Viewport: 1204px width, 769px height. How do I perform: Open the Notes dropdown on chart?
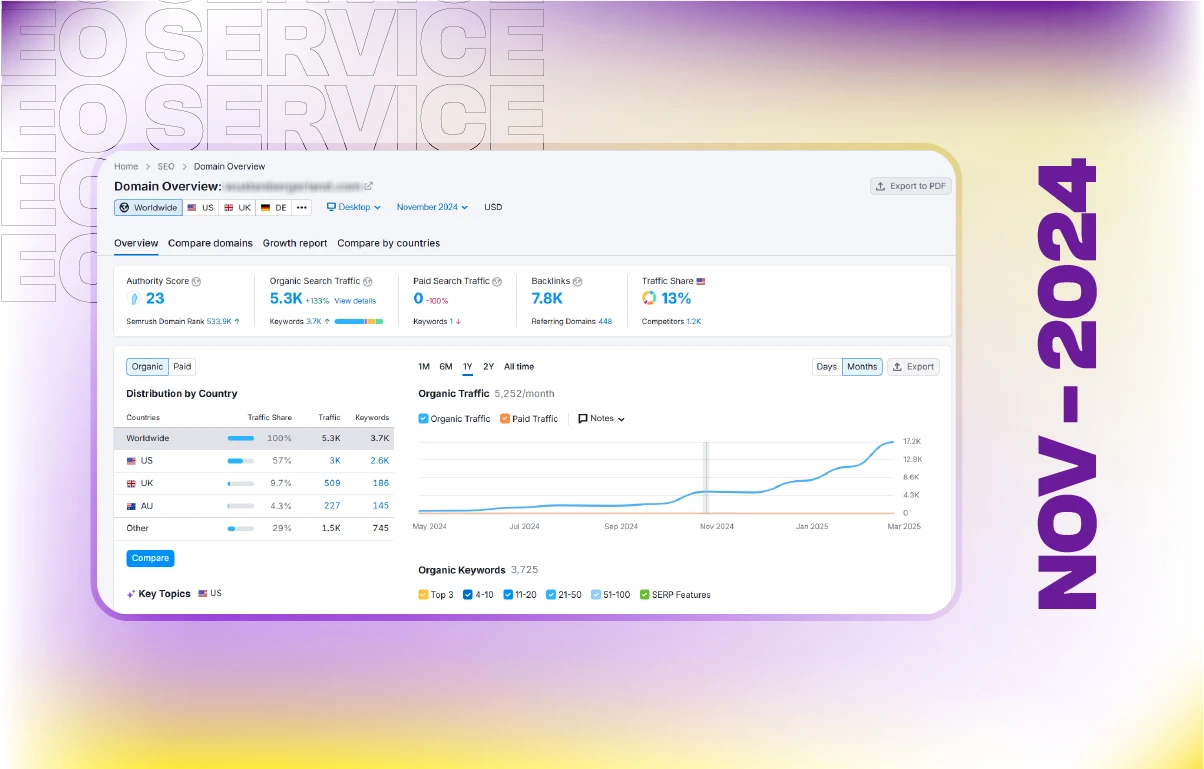602,419
